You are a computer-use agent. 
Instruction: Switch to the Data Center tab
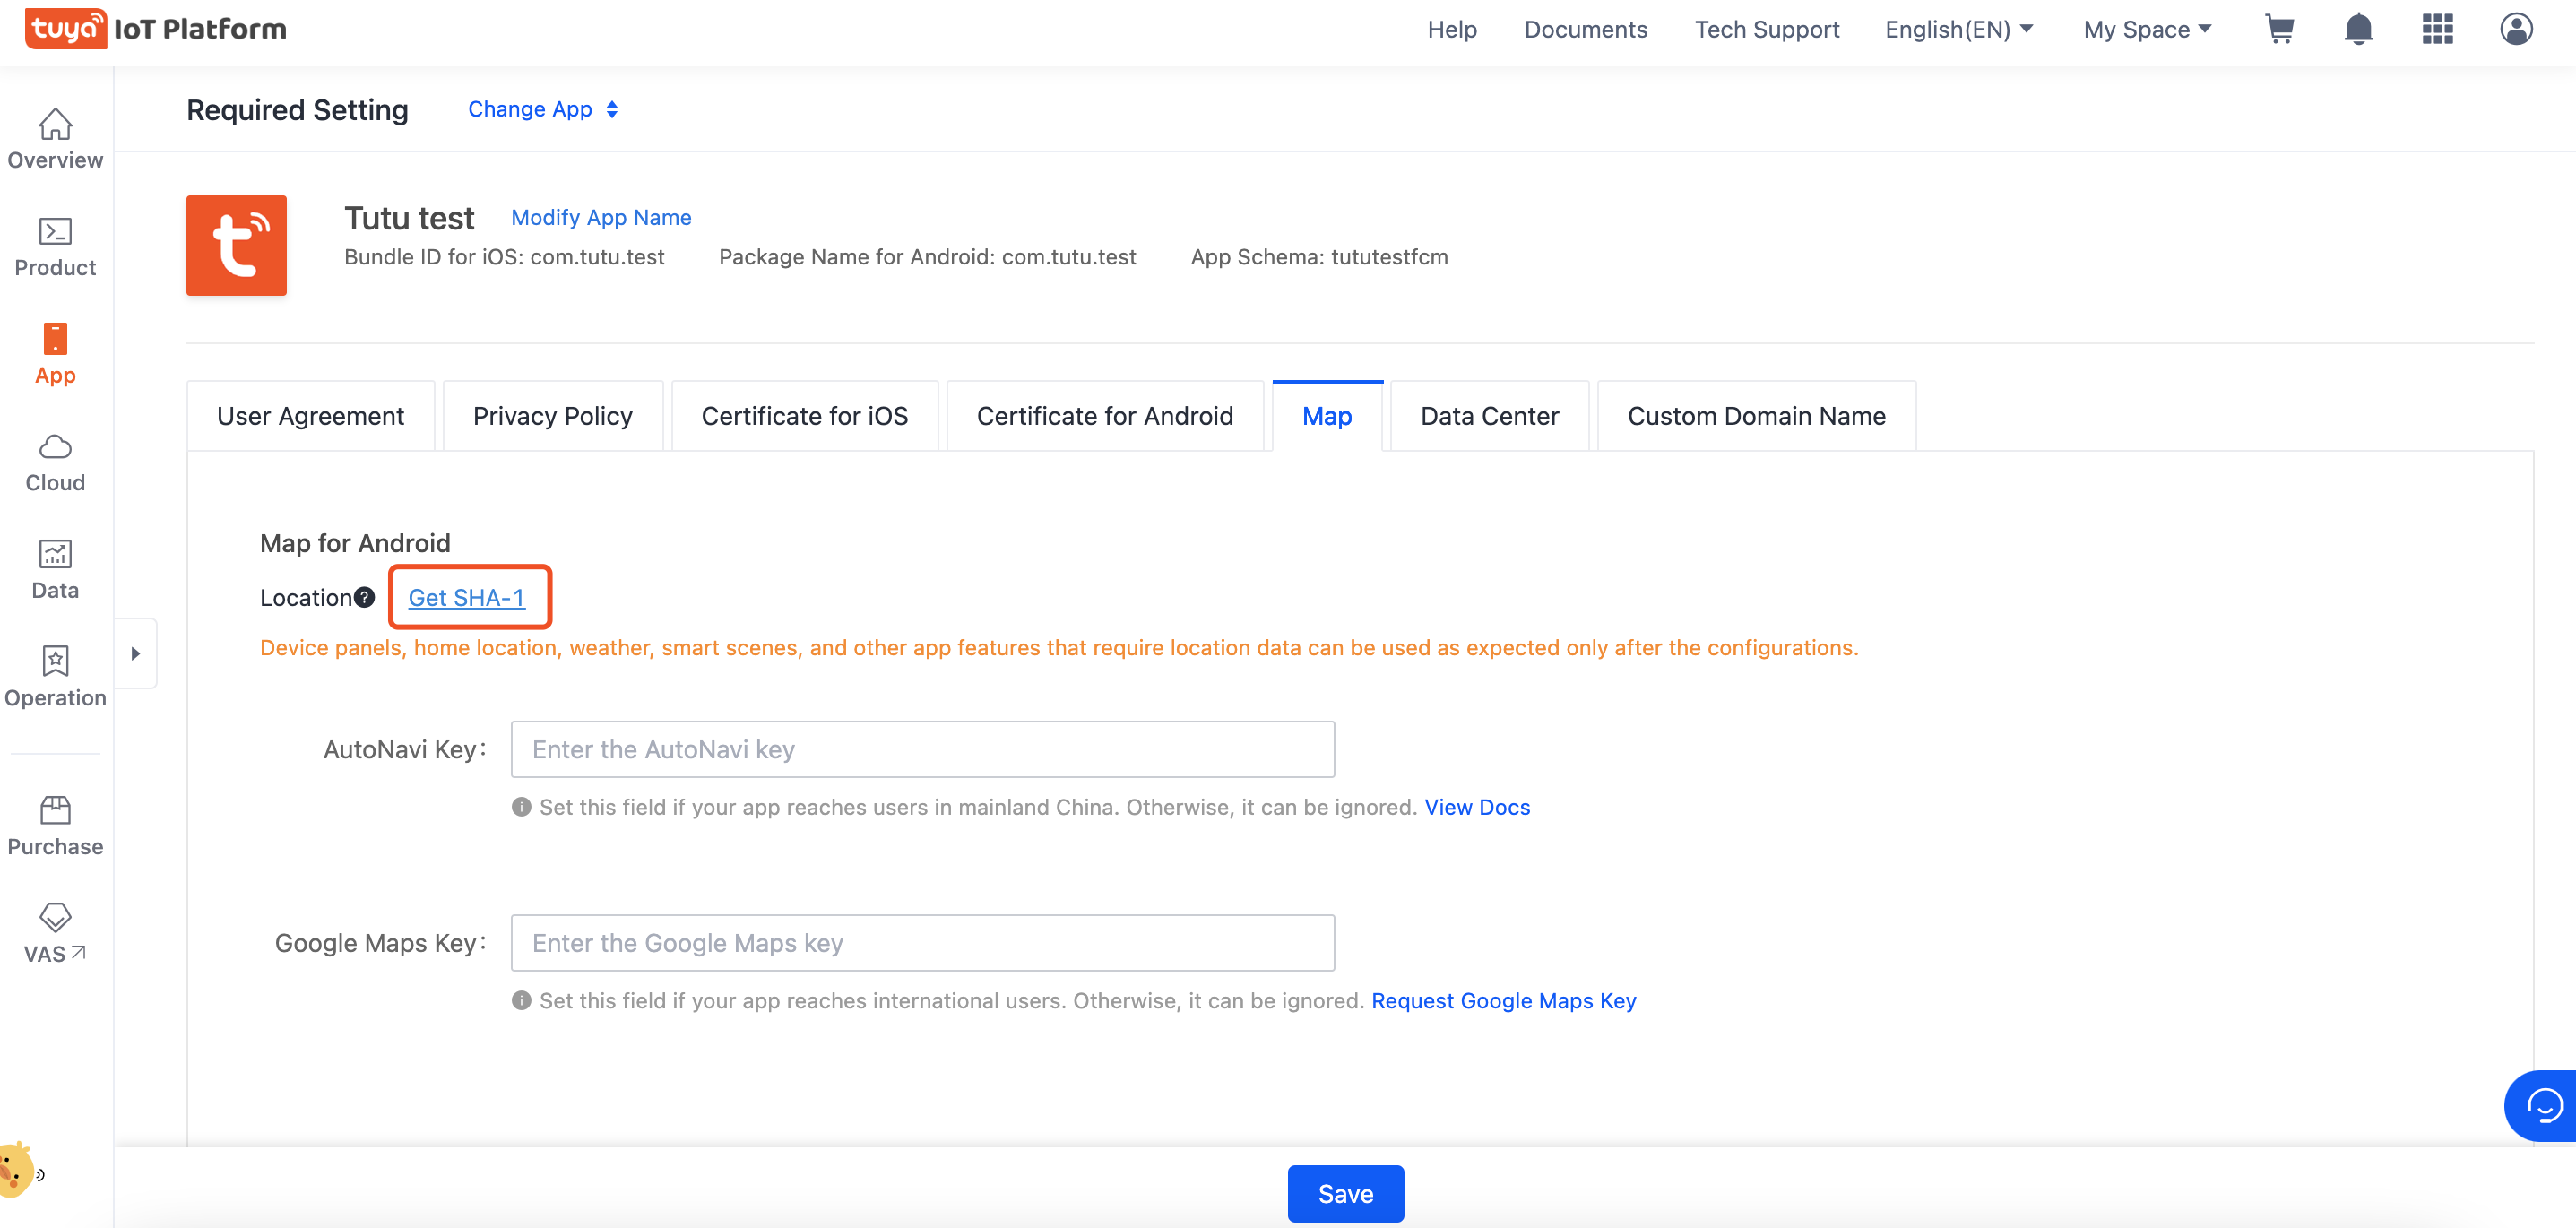point(1489,416)
